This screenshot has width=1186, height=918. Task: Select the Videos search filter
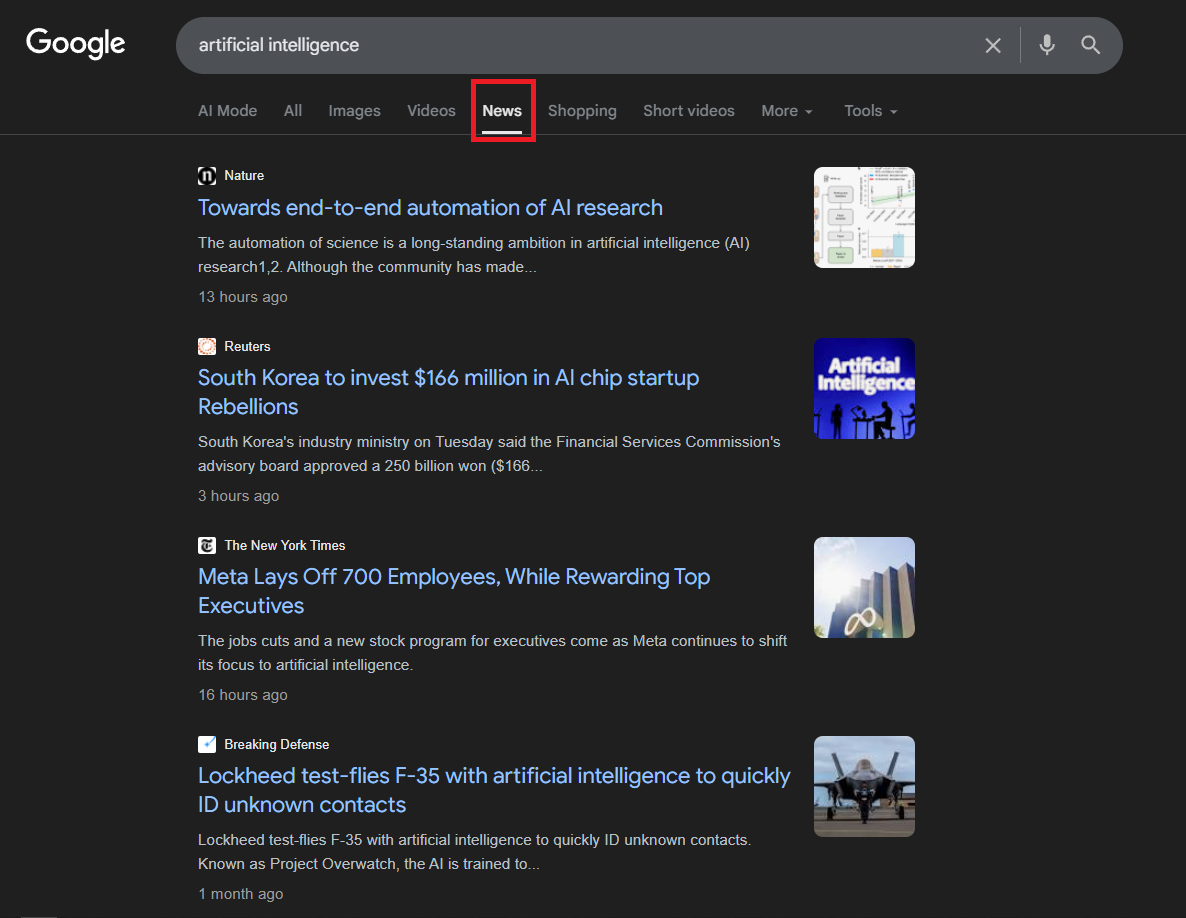tap(431, 110)
